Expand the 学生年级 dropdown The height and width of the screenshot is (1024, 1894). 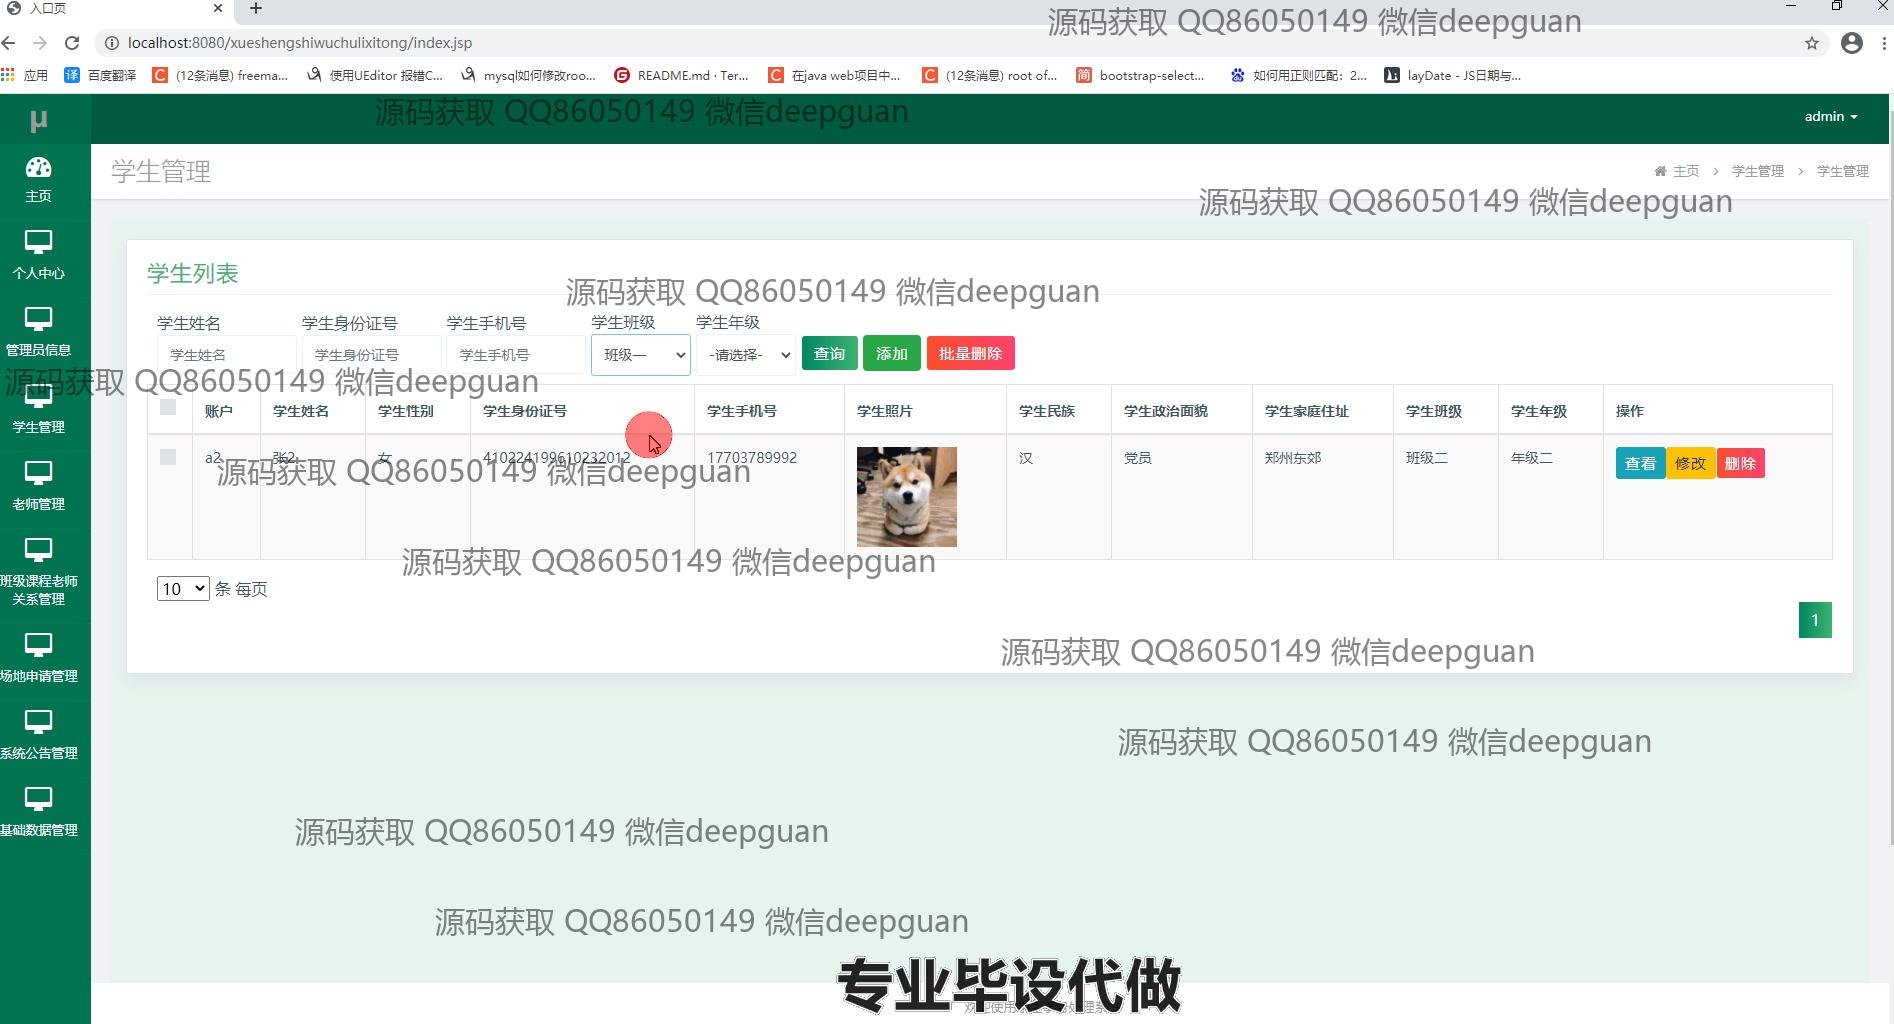(746, 355)
